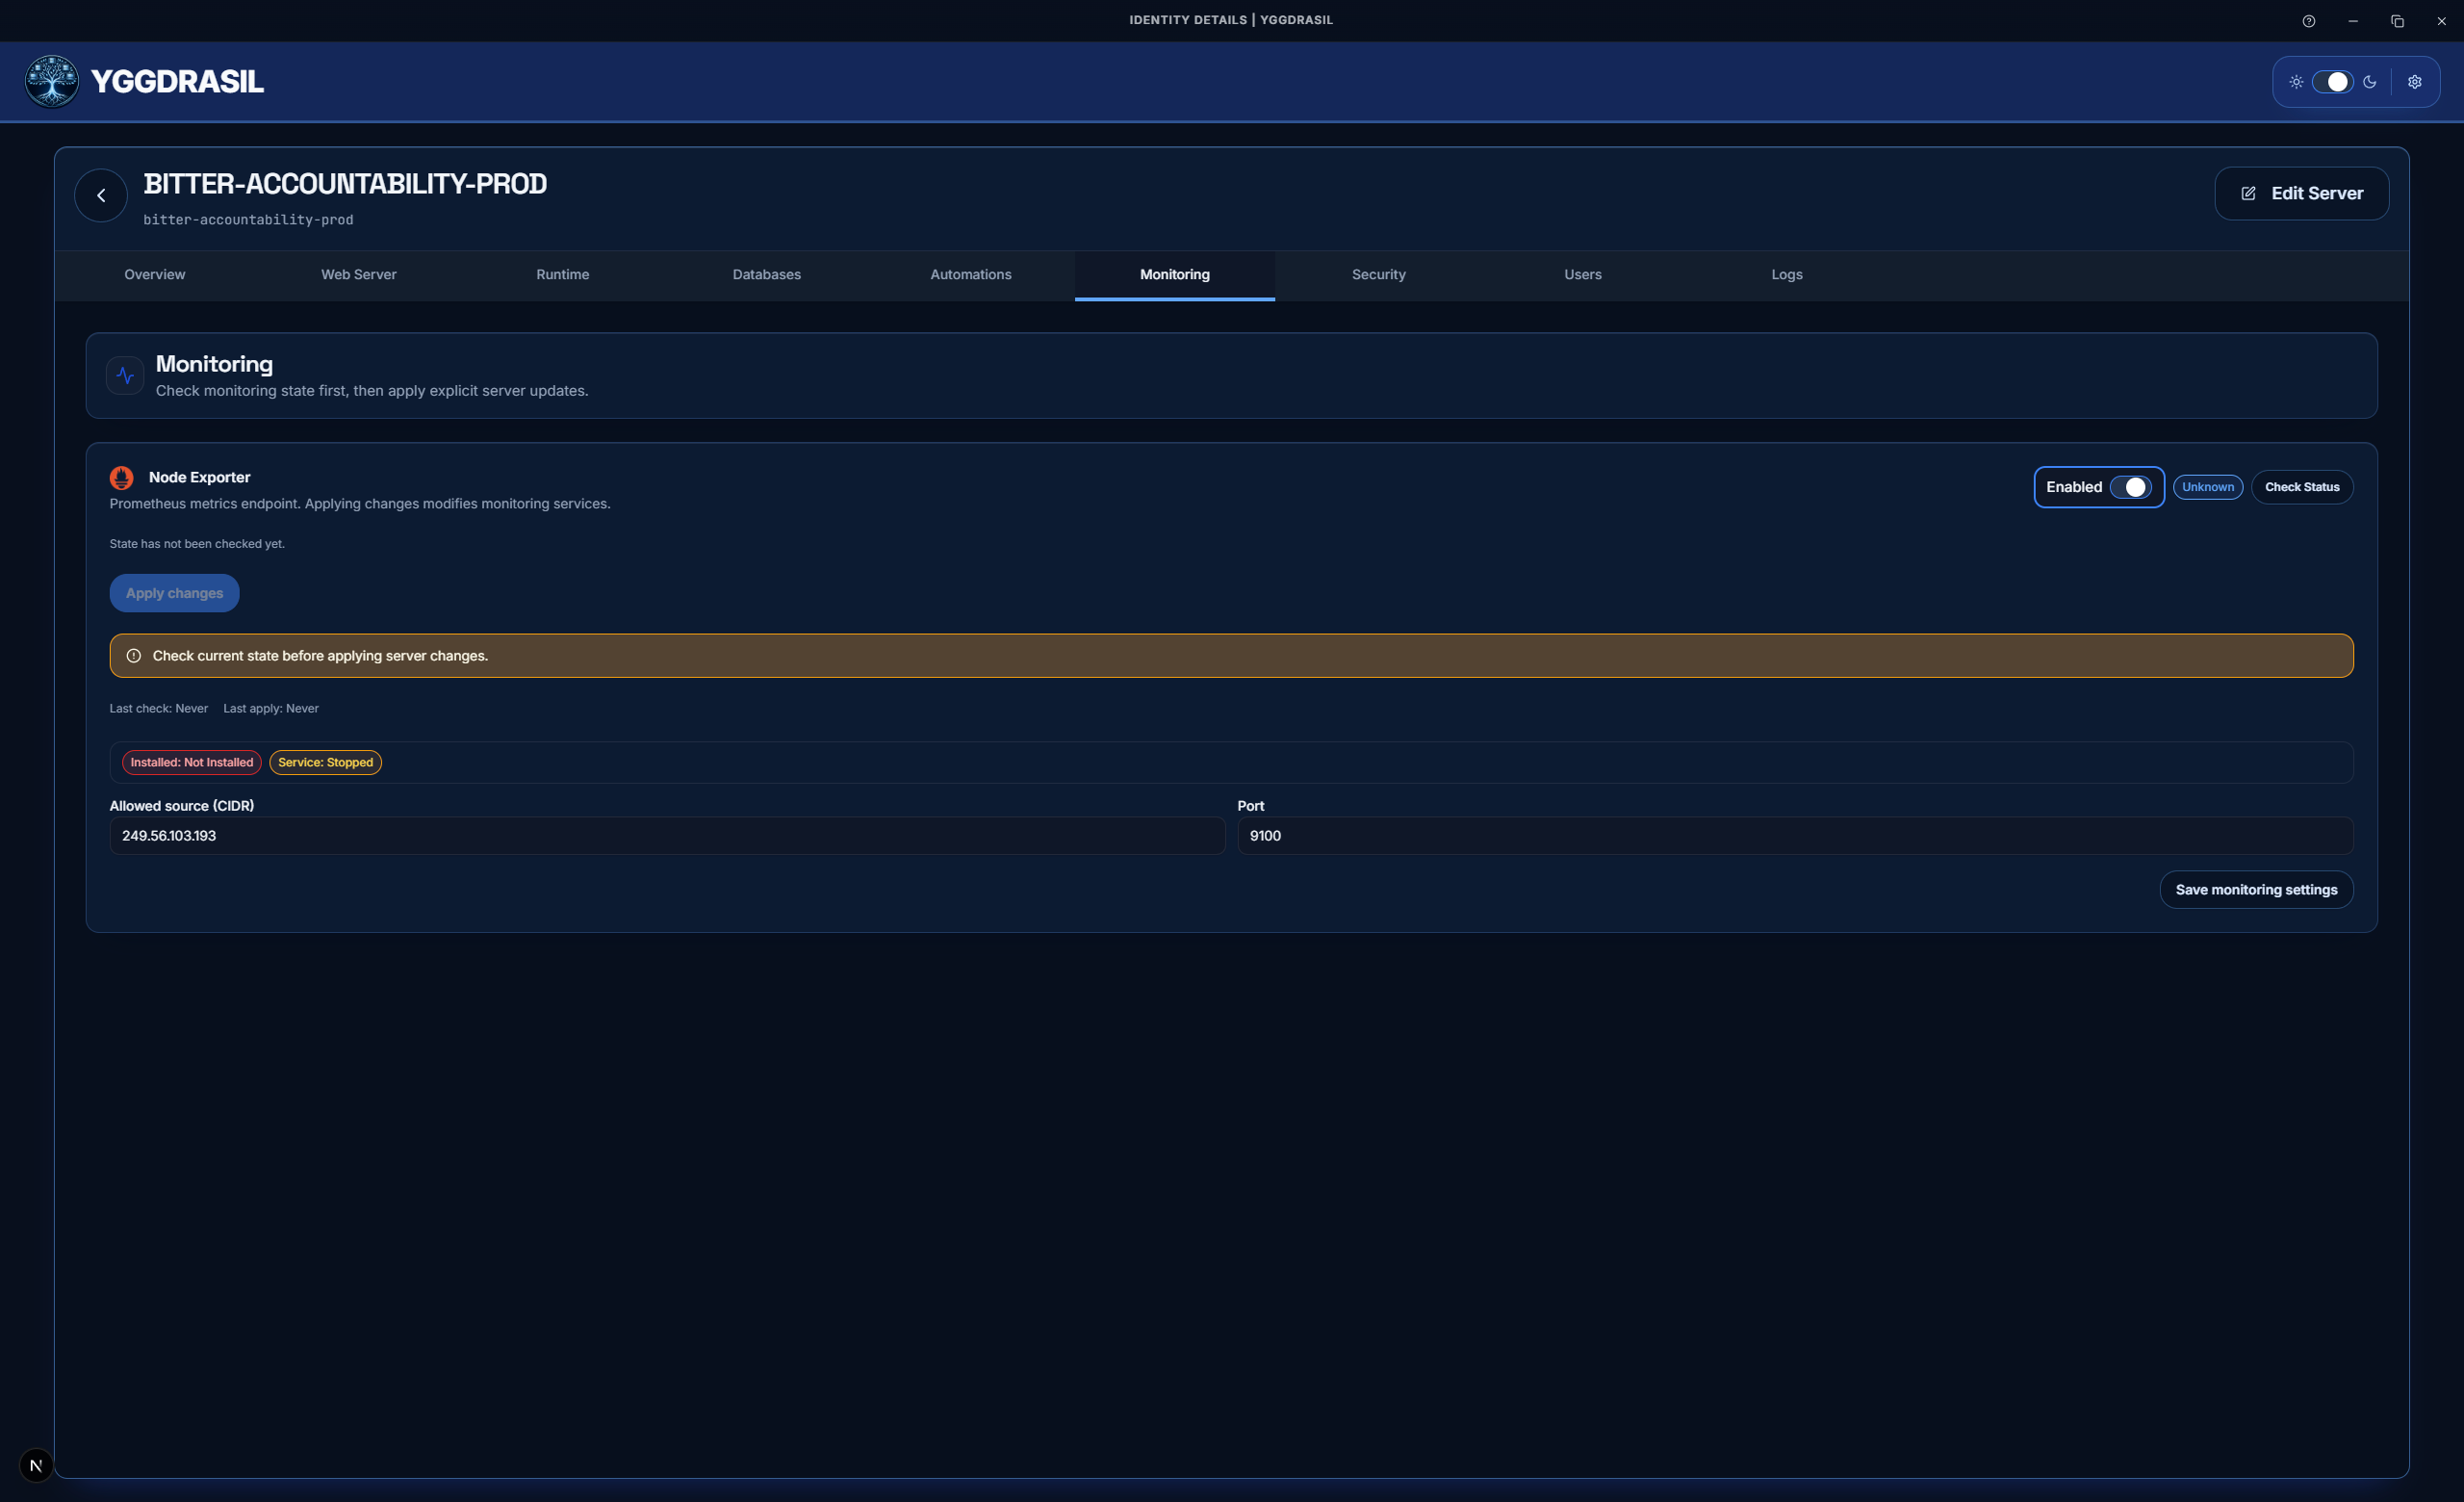Click the Unknown status badge
This screenshot has height=1502, width=2464.
2208,487
